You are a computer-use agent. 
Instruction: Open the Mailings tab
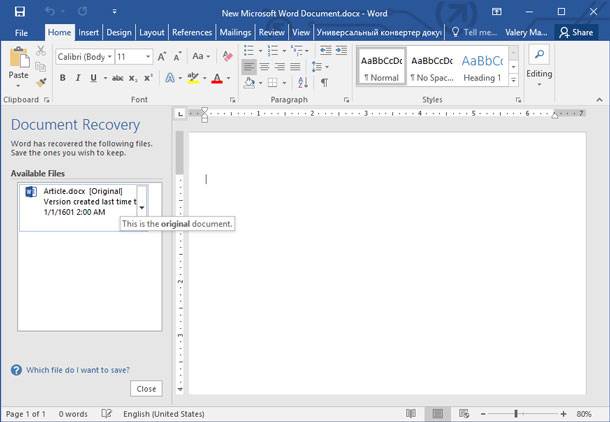click(235, 32)
